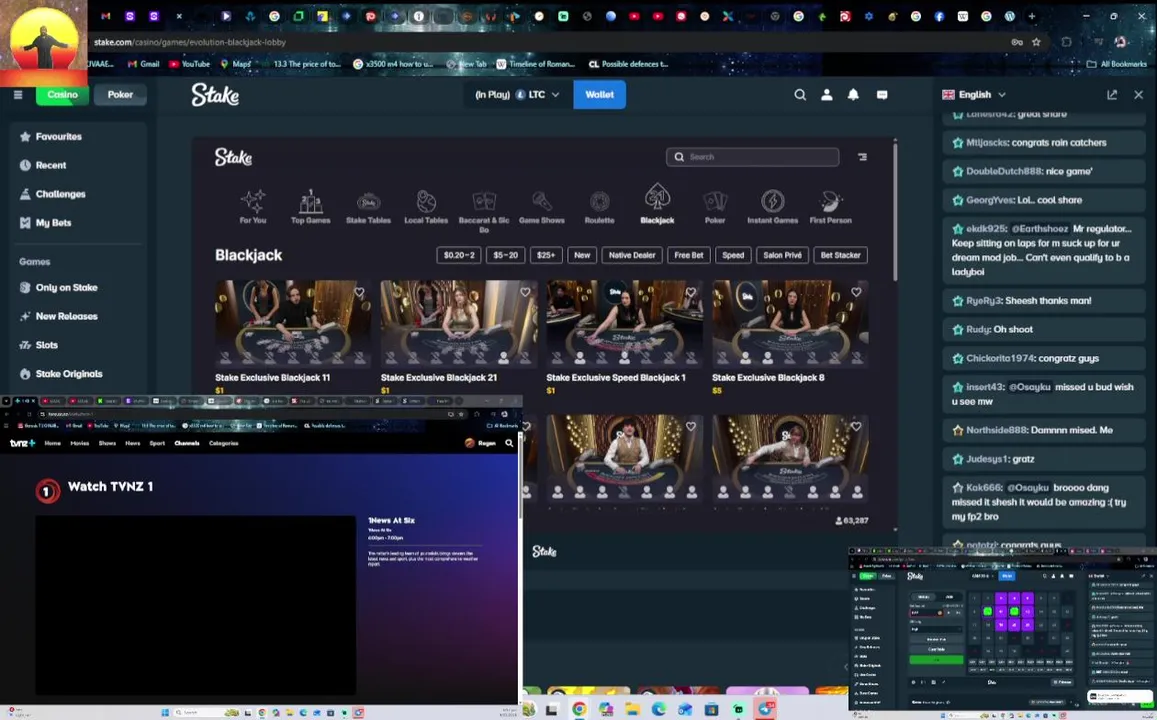The height and width of the screenshot is (720, 1157).
Task: Open the Stake hamburger menu
Action: 18,94
